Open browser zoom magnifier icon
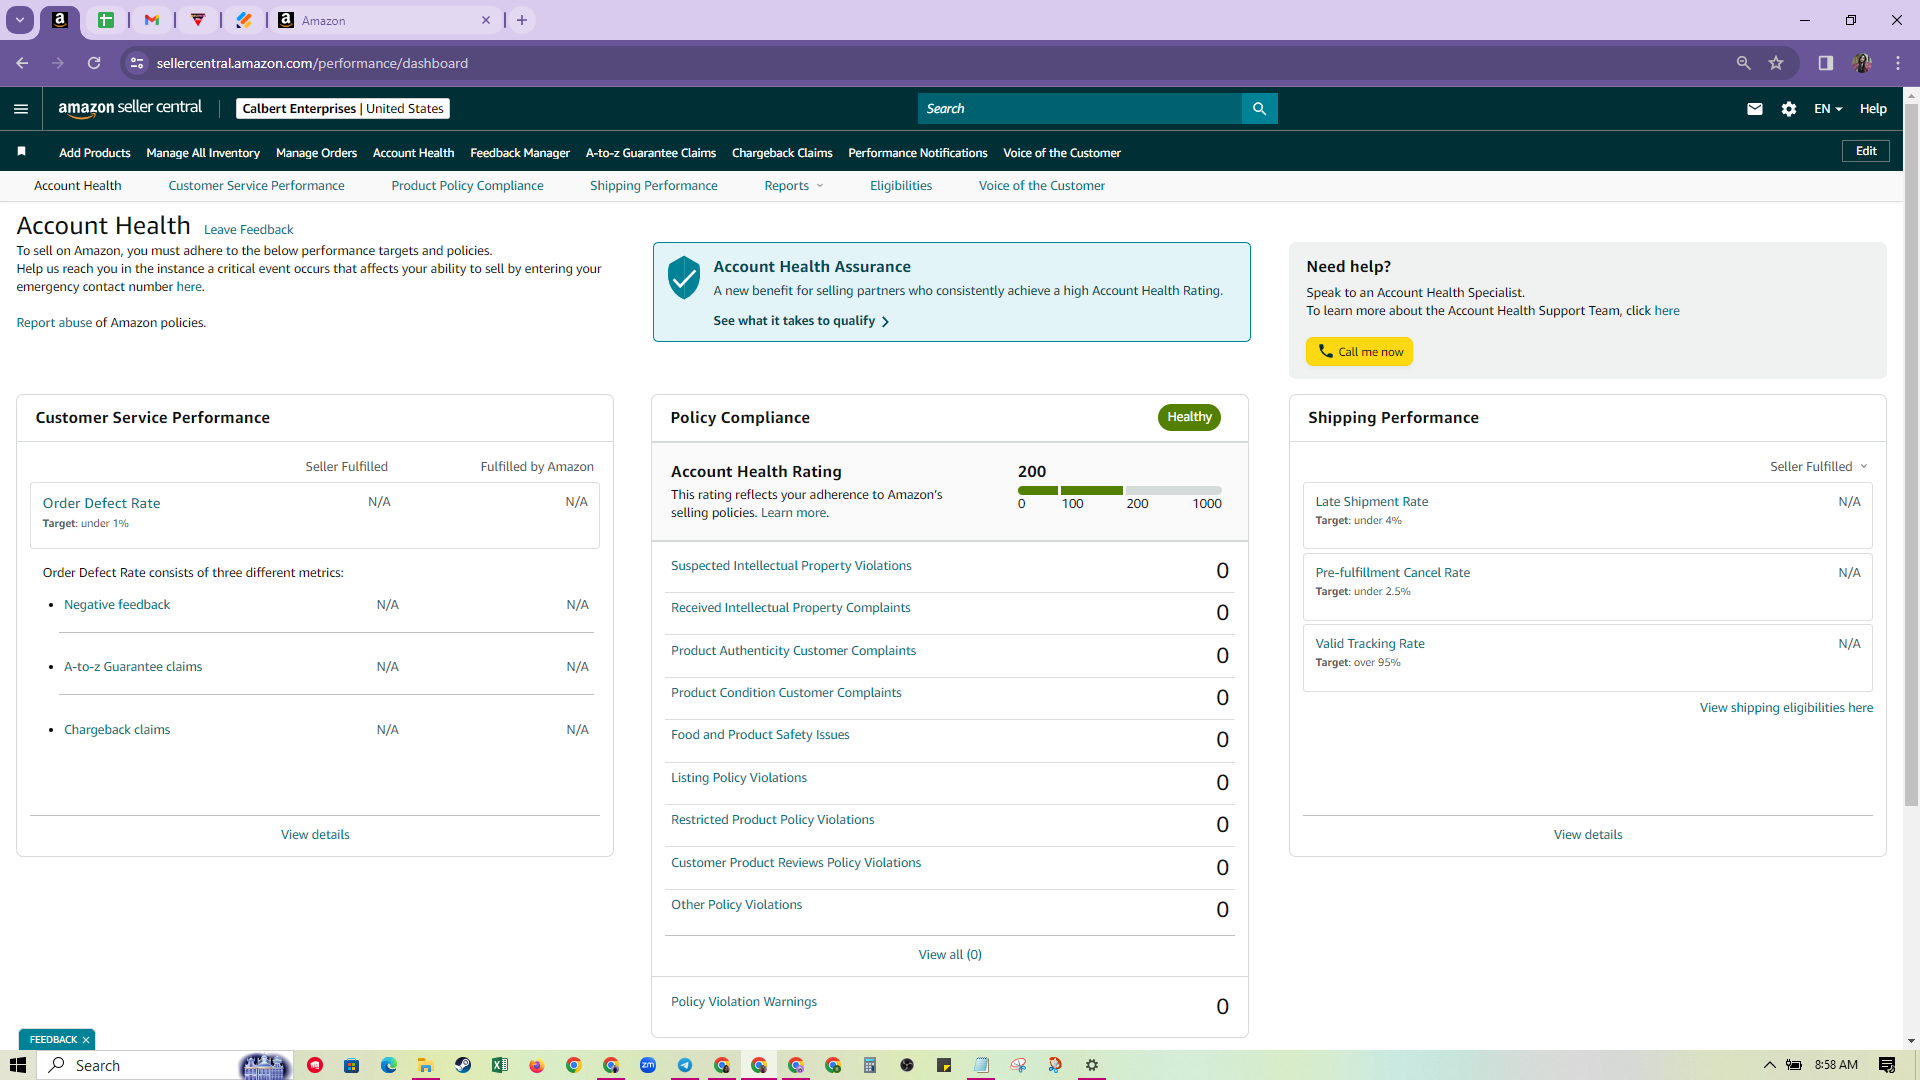1920x1080 pixels. coord(1743,63)
